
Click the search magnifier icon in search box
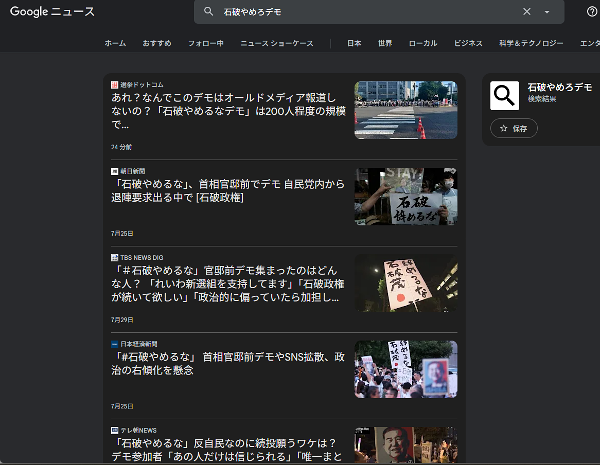point(208,12)
